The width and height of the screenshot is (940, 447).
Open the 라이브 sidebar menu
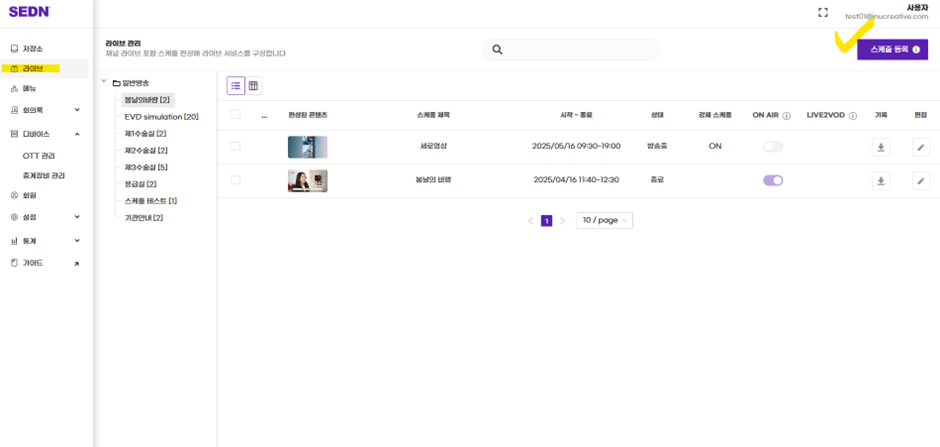pyautogui.click(x=45, y=69)
